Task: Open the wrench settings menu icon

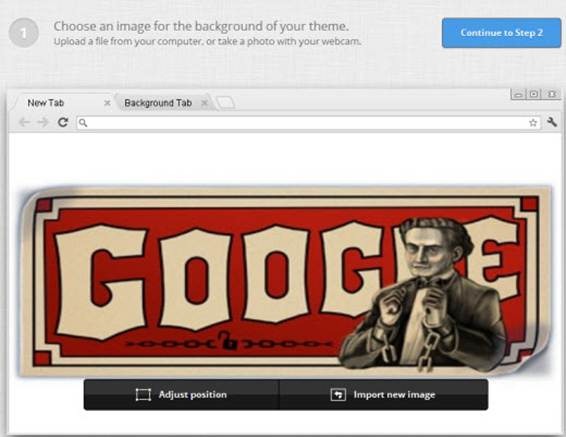Action: (x=552, y=122)
